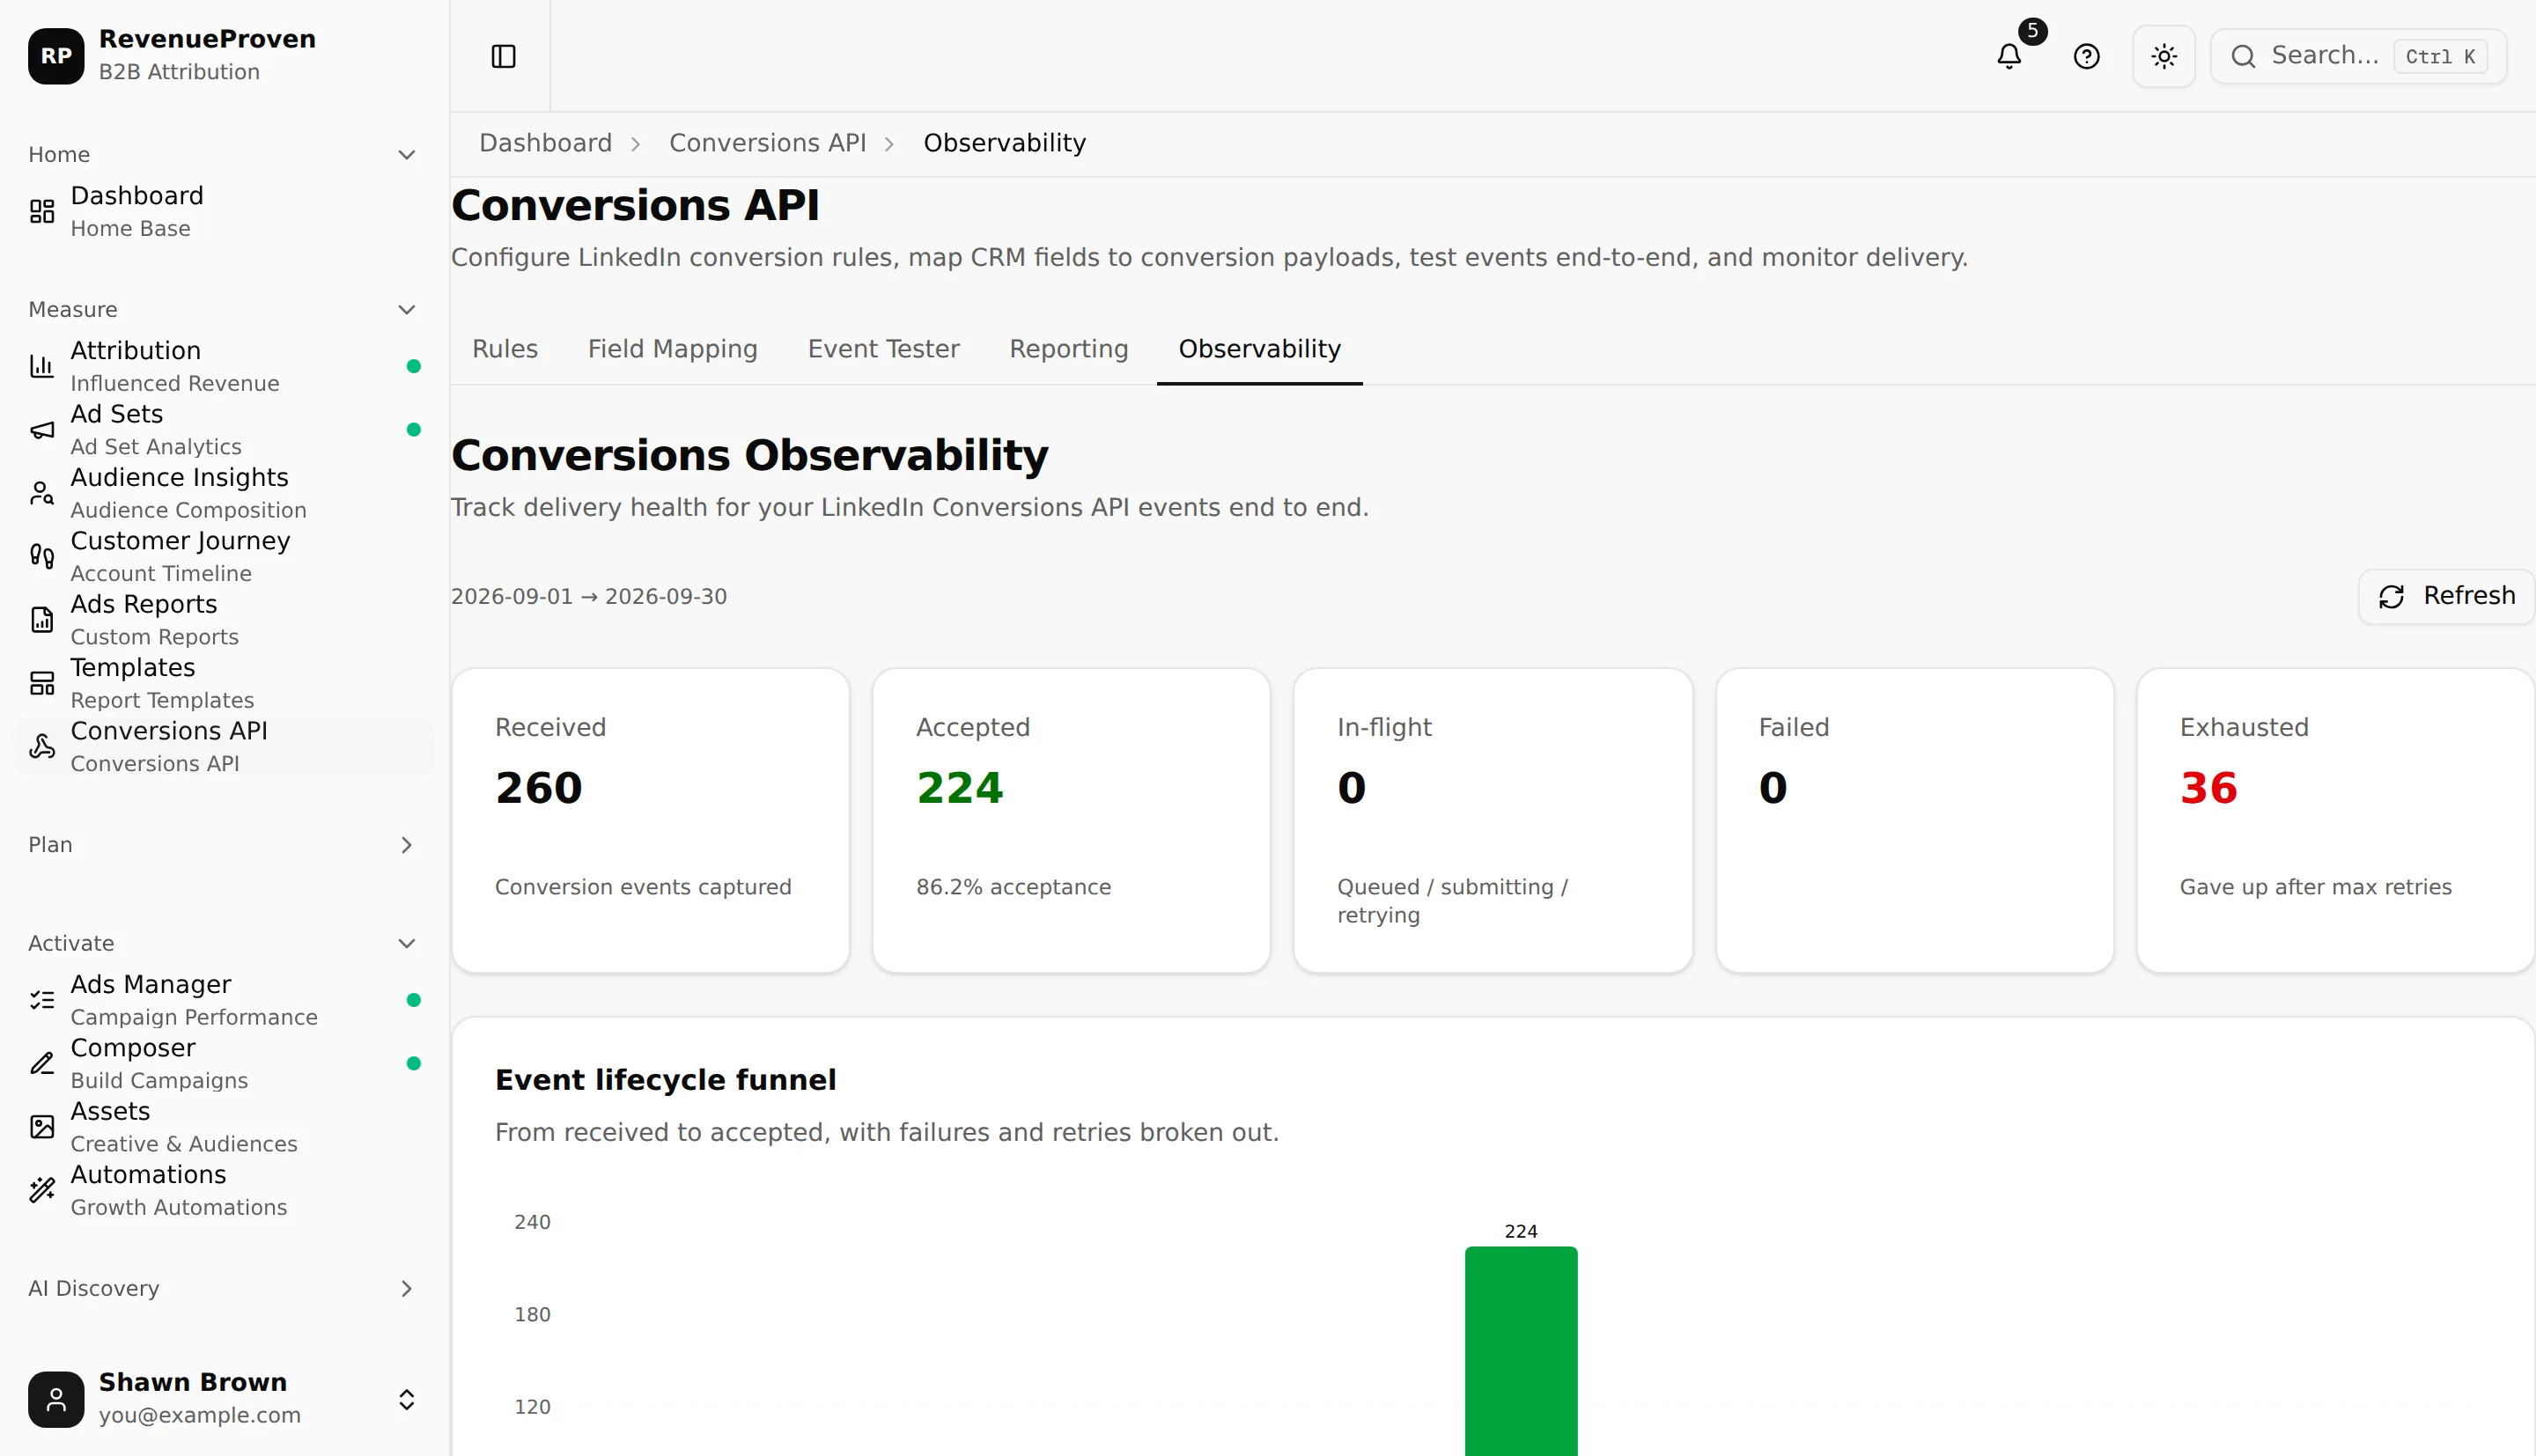Open Attribution bar chart icon
This screenshot has width=2536, height=1456.
click(x=42, y=366)
